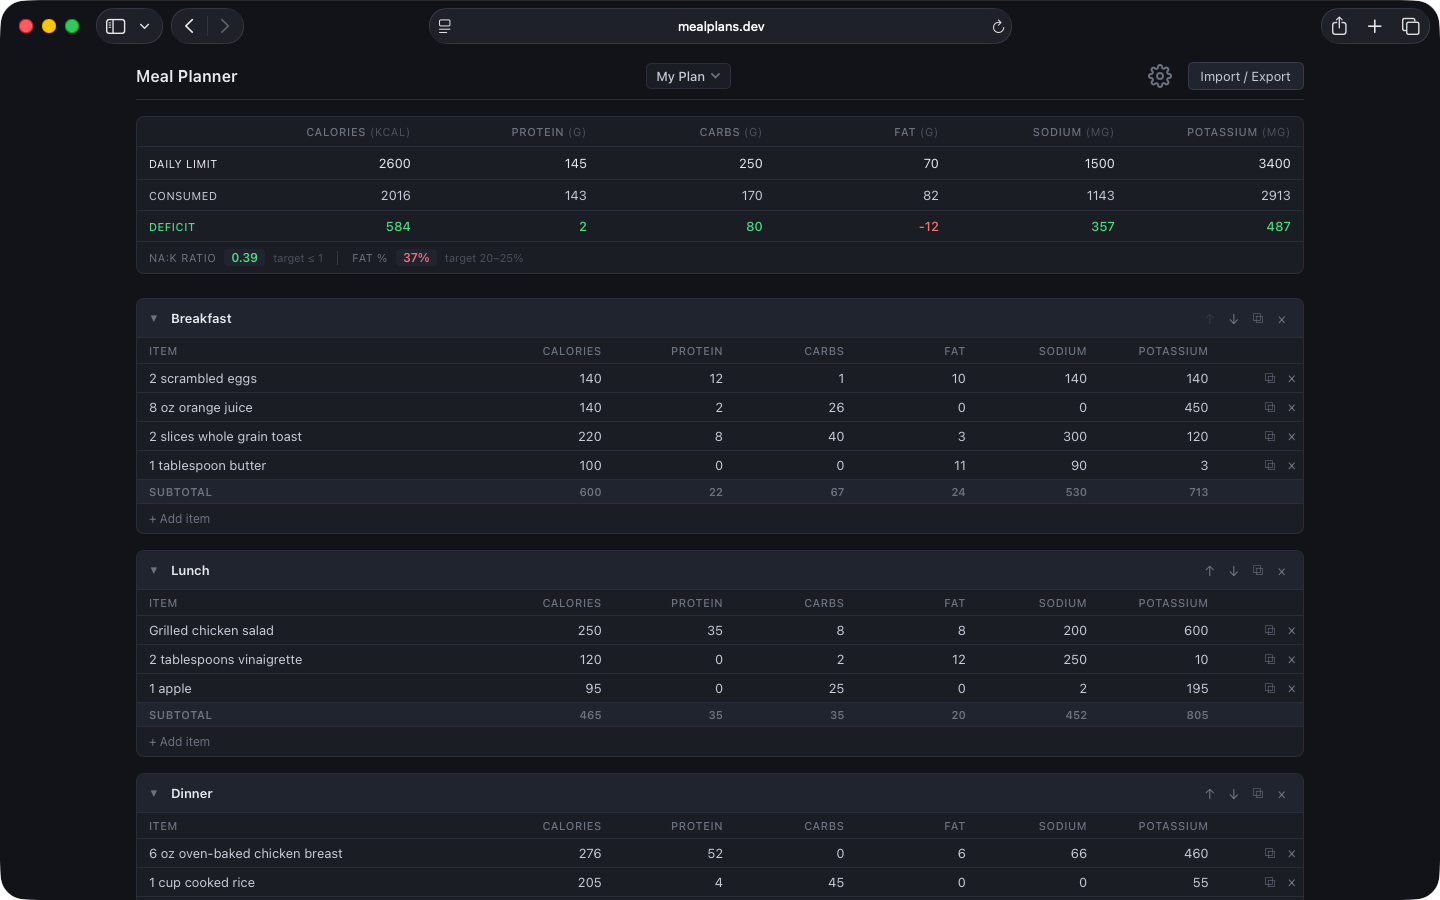The width and height of the screenshot is (1440, 900).
Task: Reload the page in the browser
Action: coord(997,27)
